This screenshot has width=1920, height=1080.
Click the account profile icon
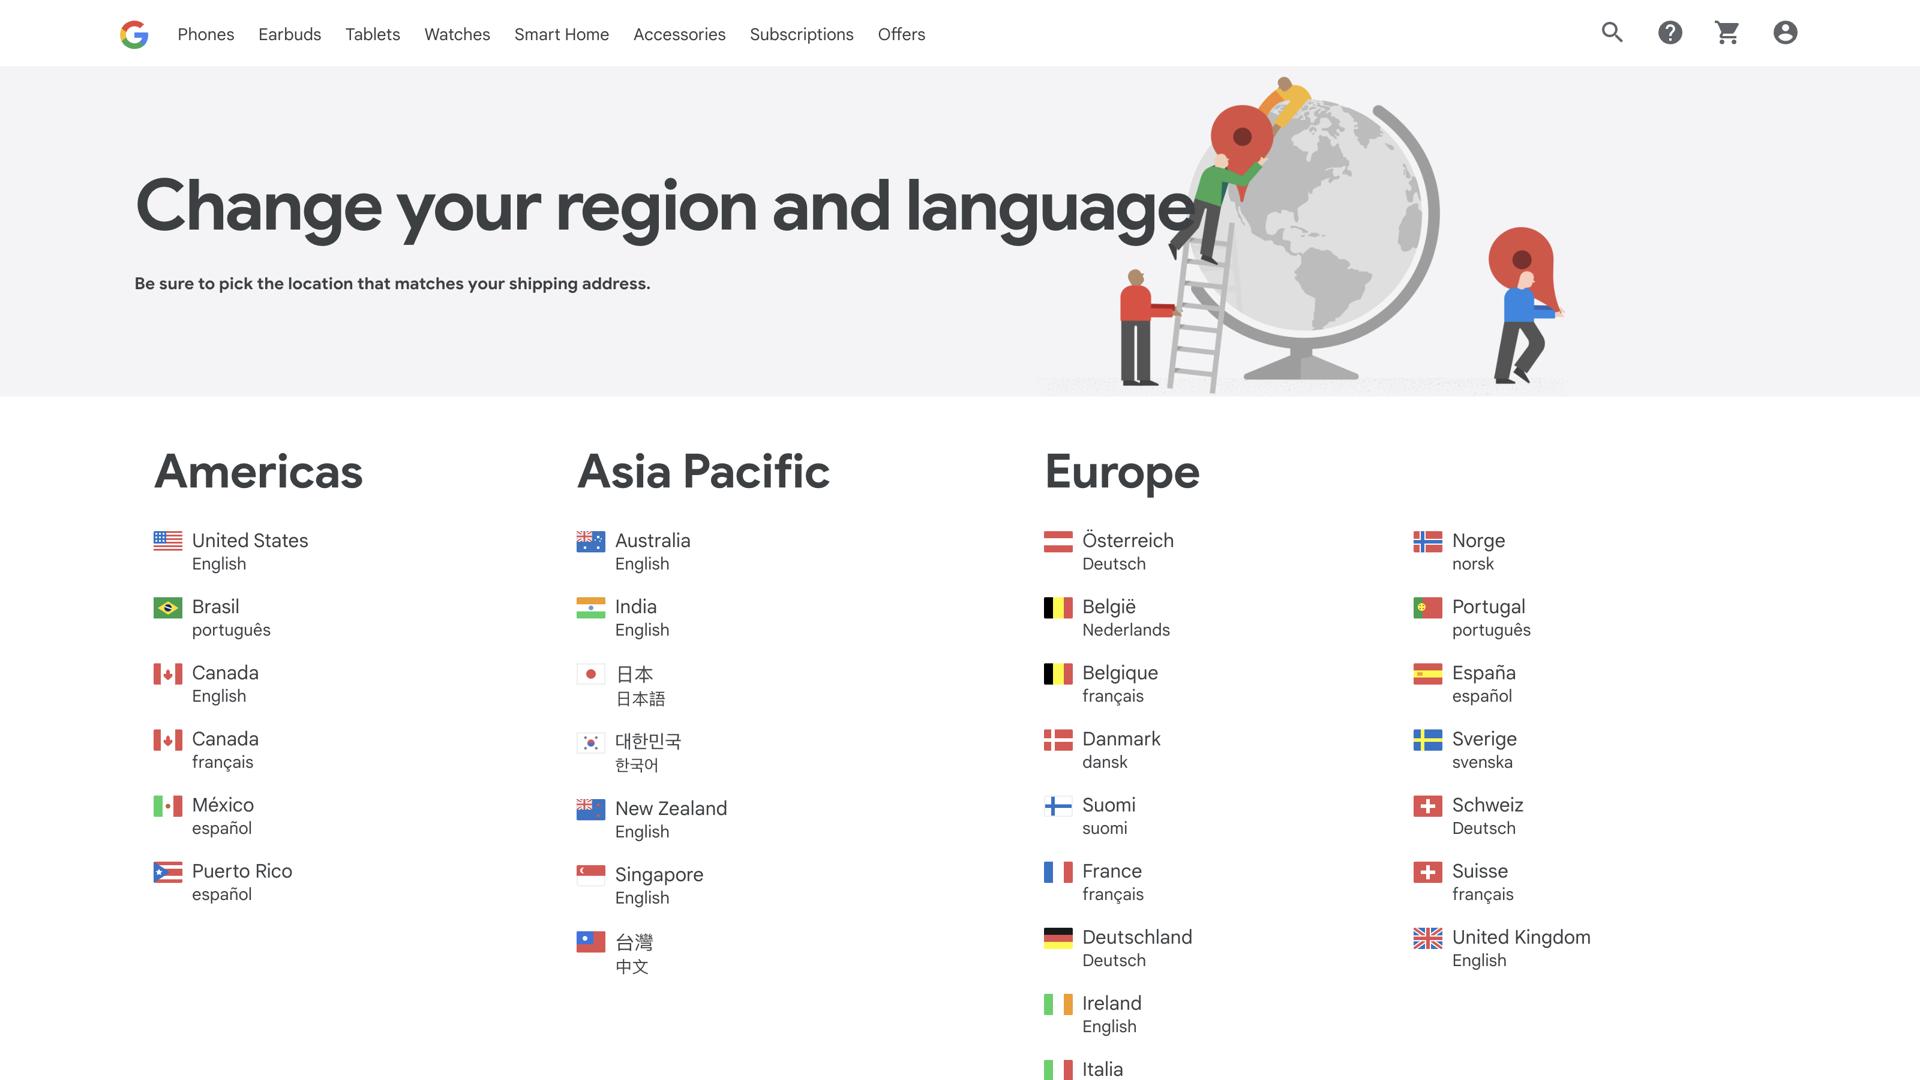tap(1785, 33)
